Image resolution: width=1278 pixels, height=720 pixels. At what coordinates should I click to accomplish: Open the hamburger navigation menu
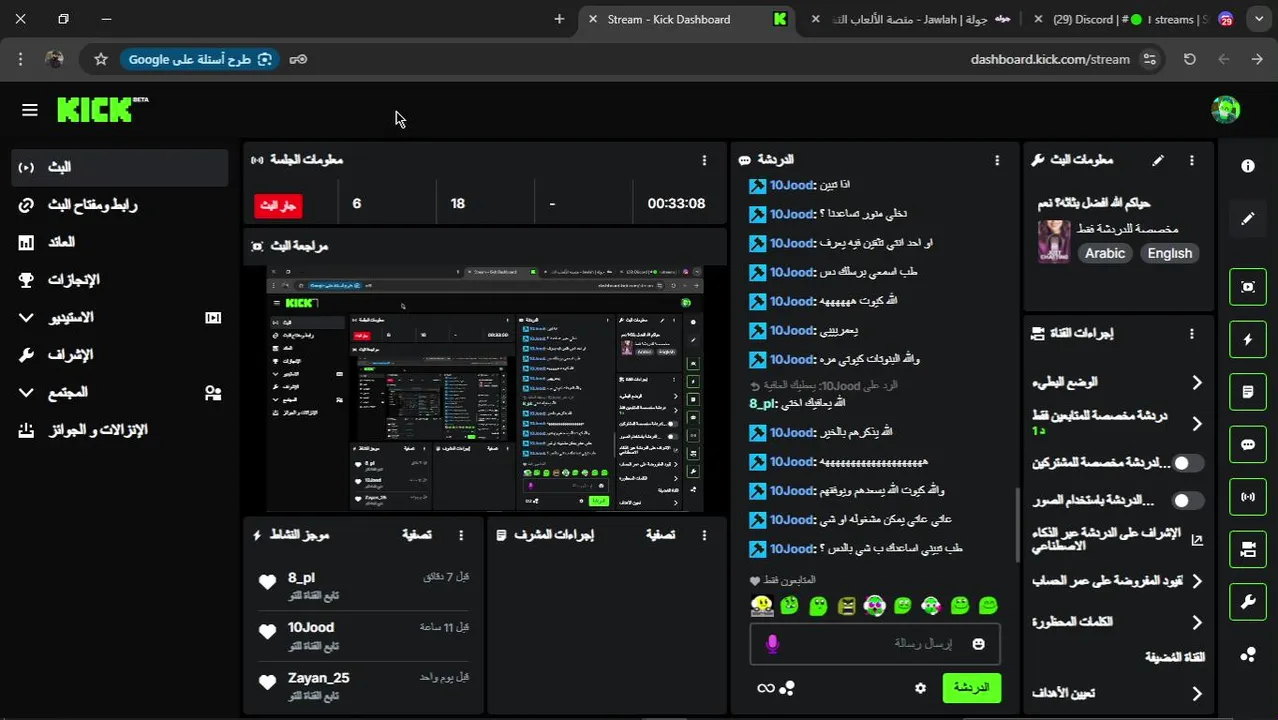29,110
